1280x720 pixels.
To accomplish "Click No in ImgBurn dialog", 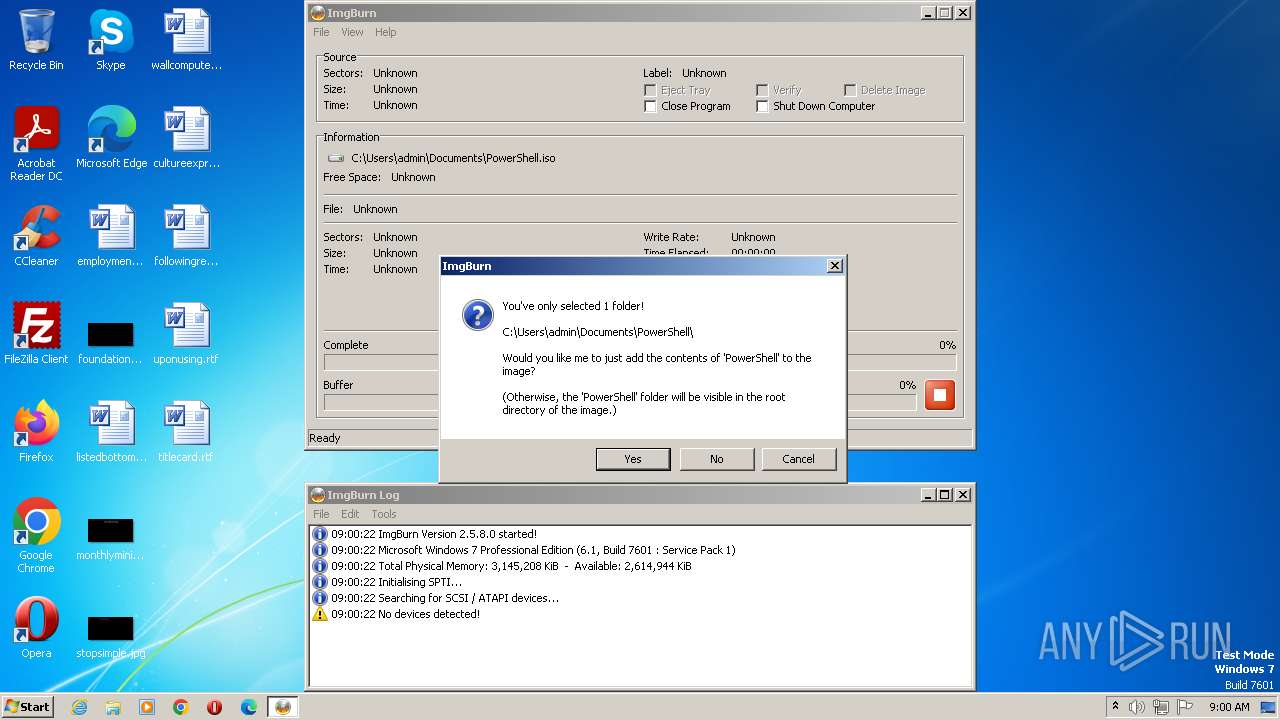I will point(717,459).
